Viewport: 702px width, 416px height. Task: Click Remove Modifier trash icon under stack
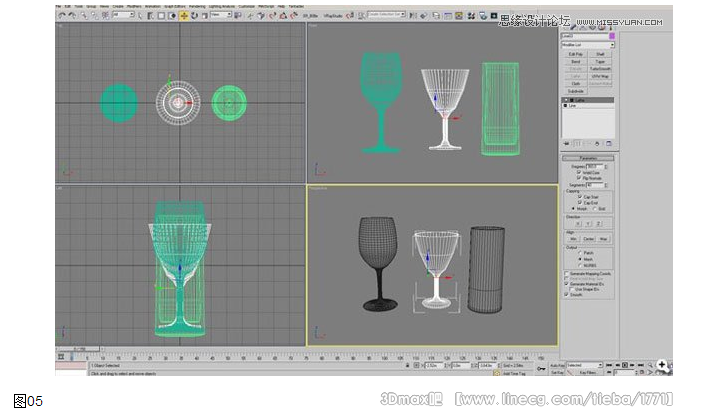(x=597, y=144)
